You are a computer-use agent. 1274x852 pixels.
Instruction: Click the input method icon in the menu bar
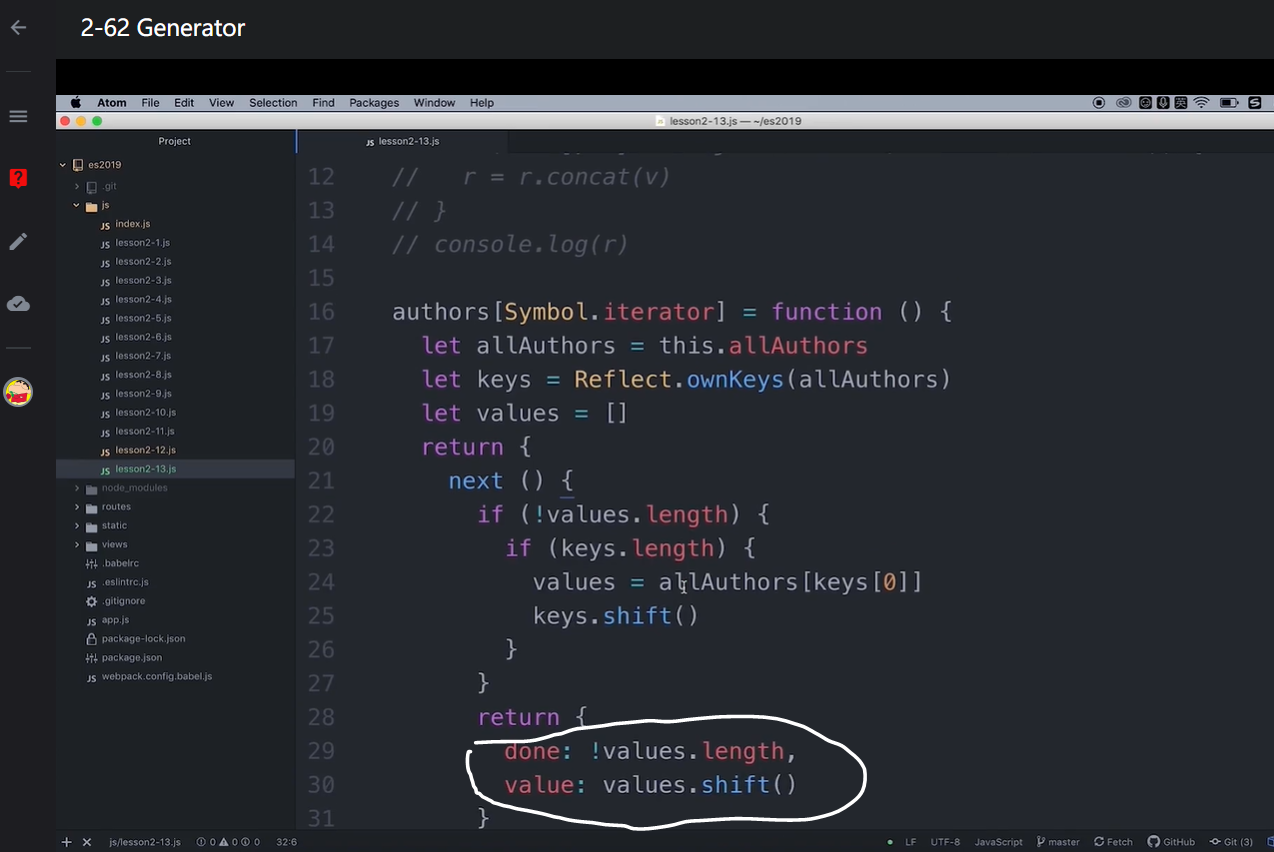pyautogui.click(x=1180, y=102)
